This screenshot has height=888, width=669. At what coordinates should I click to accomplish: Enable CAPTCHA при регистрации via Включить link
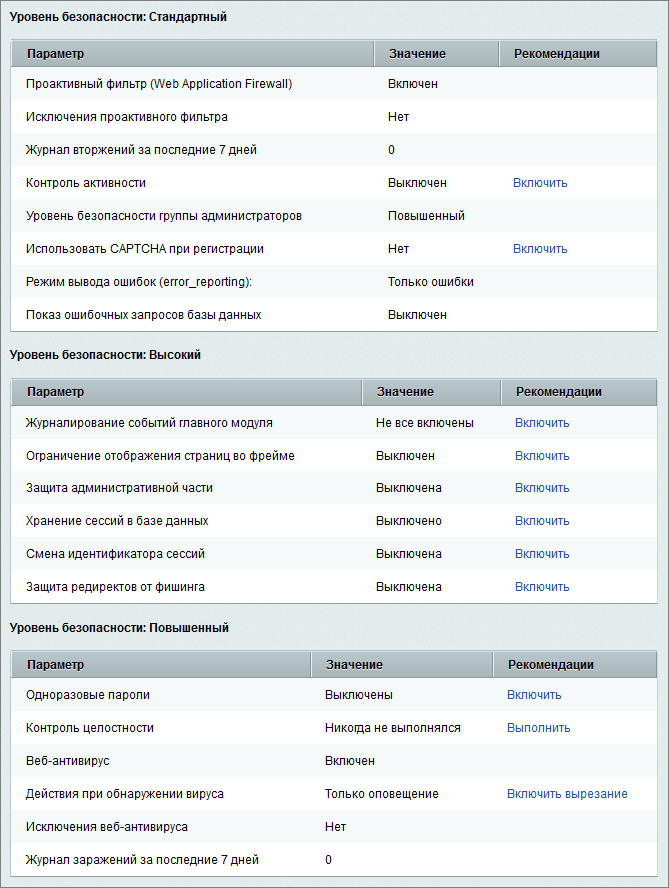click(x=540, y=249)
